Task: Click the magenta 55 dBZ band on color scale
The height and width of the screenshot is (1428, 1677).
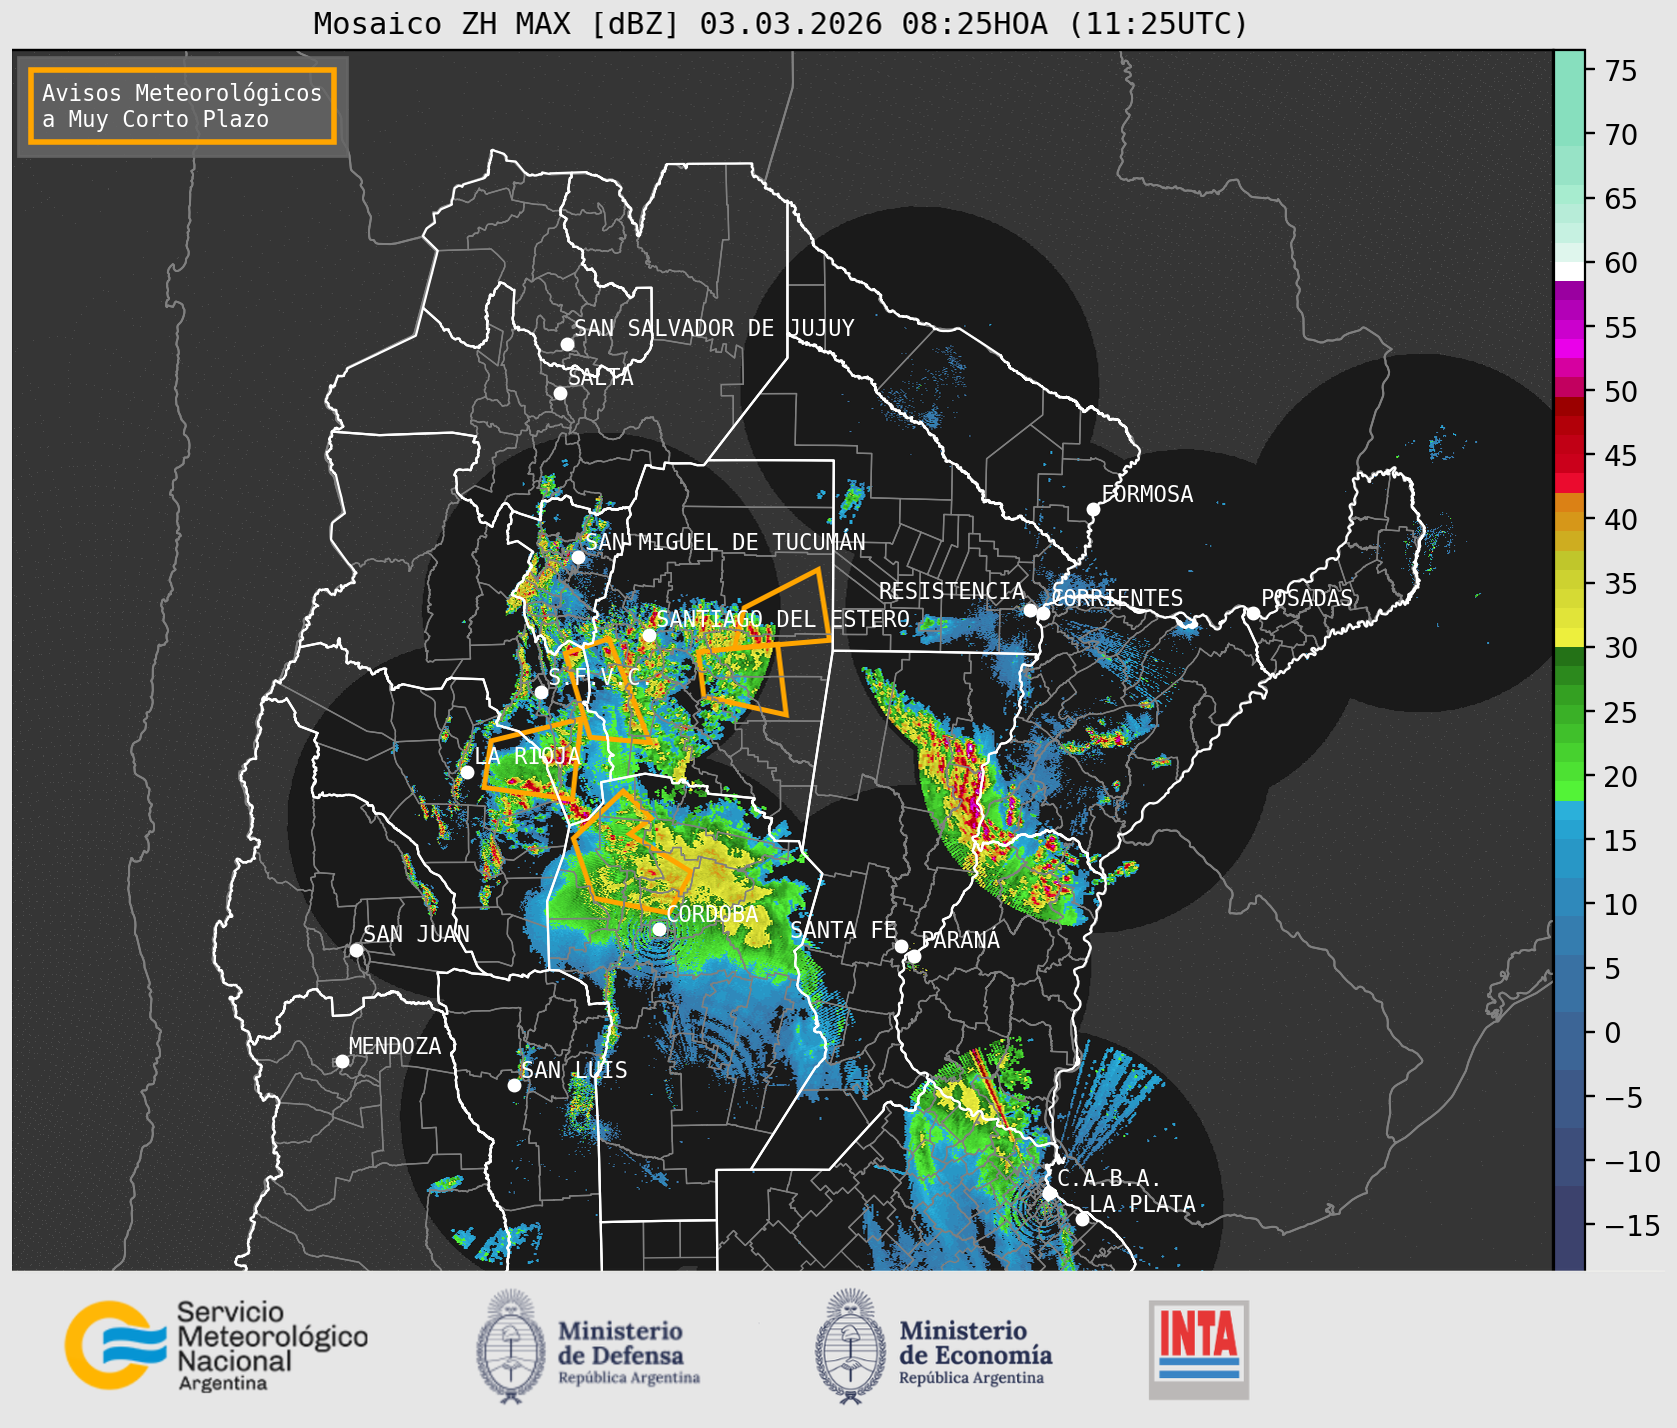Action: (x=1569, y=328)
